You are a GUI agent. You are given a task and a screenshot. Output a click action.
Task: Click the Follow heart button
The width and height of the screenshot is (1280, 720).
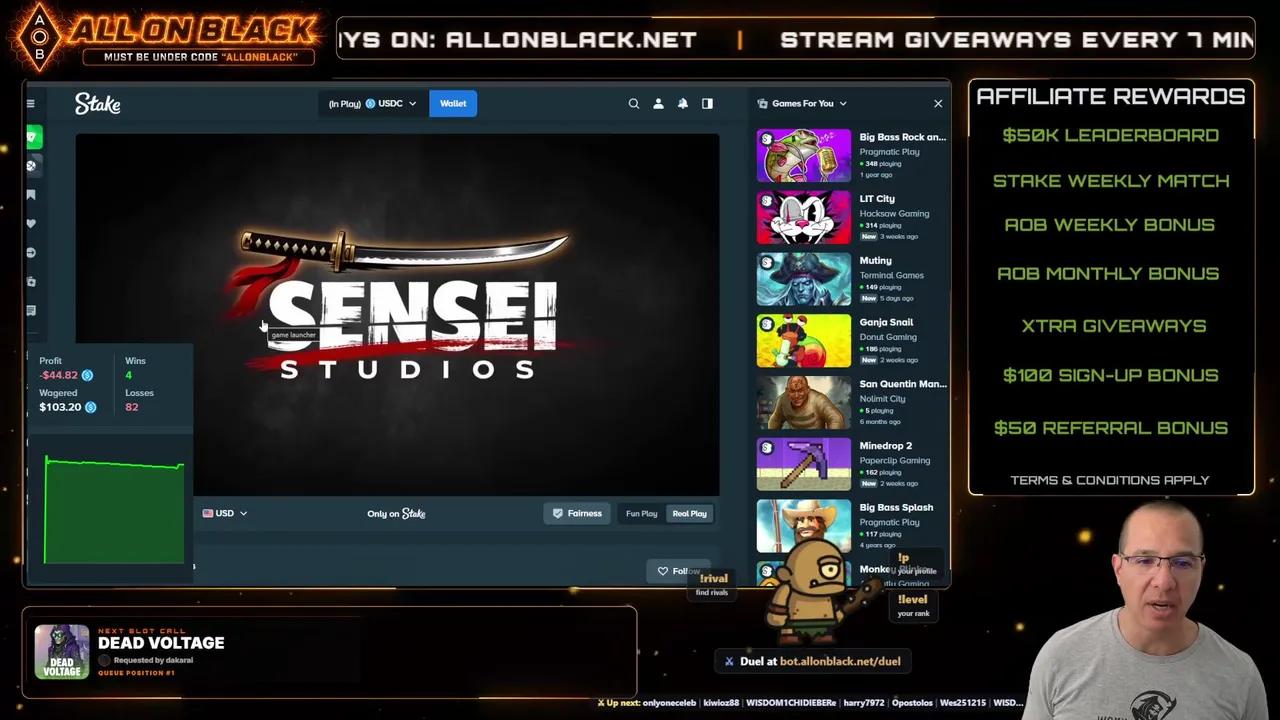click(x=678, y=571)
